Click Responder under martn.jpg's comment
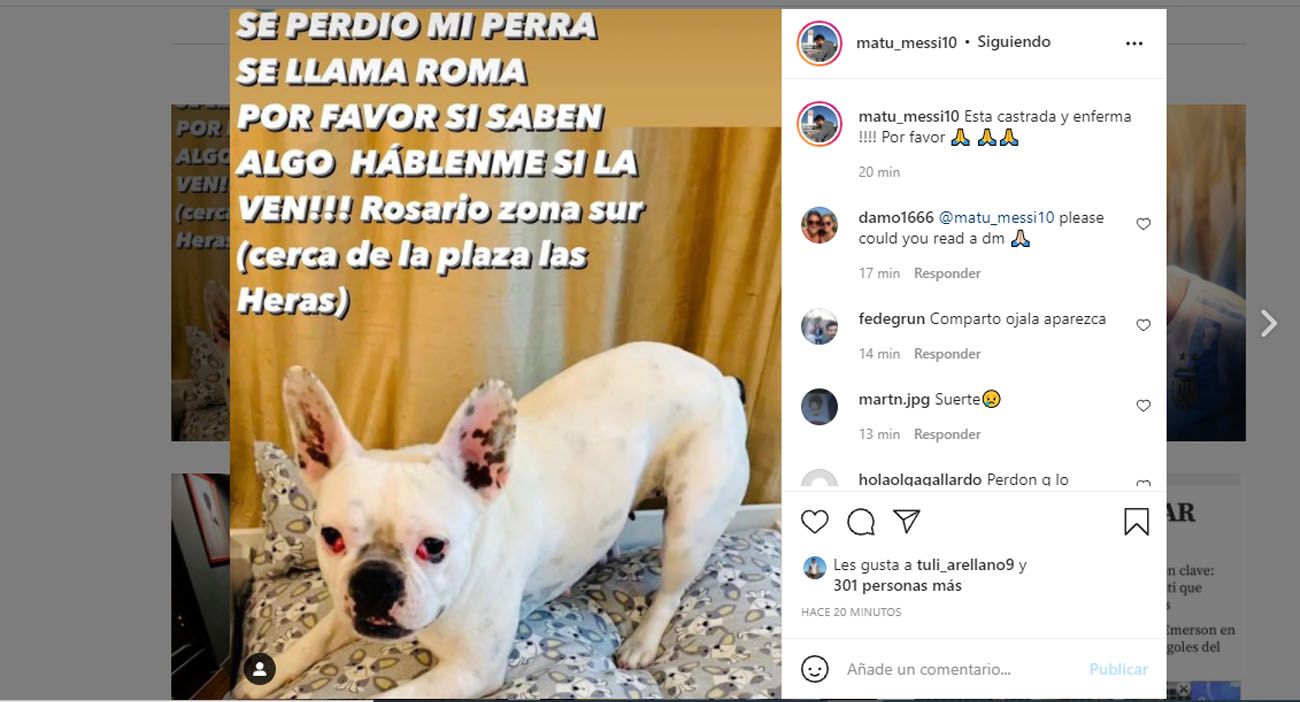 coord(947,434)
